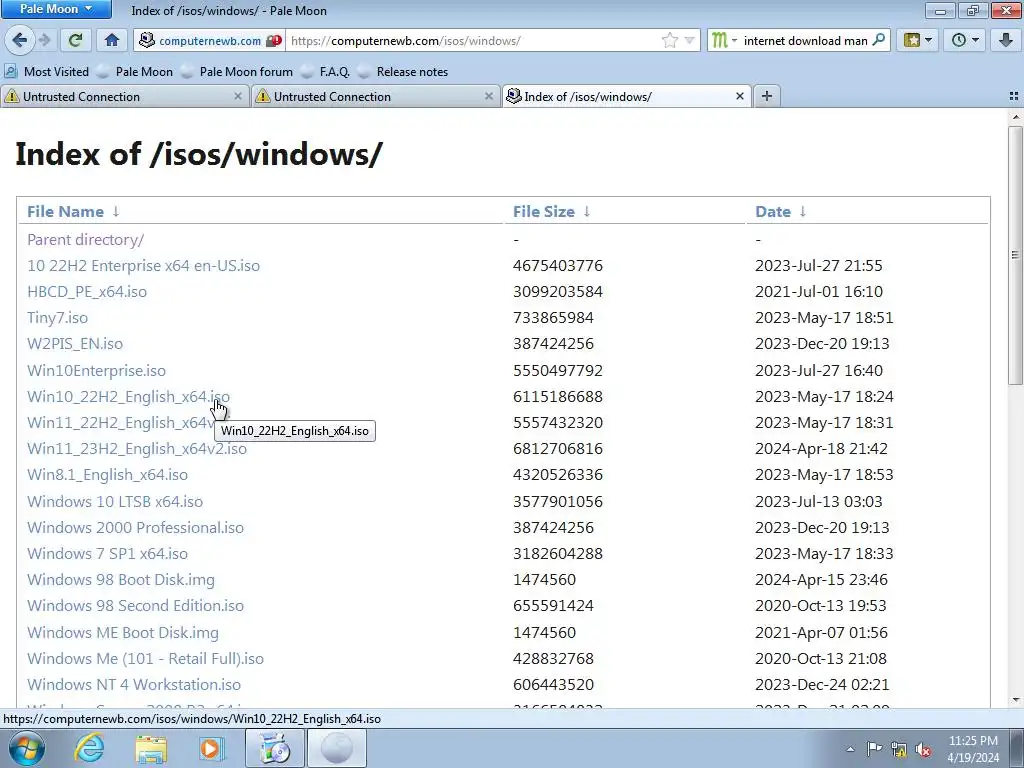Click the Action Center flag tray icon
This screenshot has width=1024, height=768.
coord(874,749)
